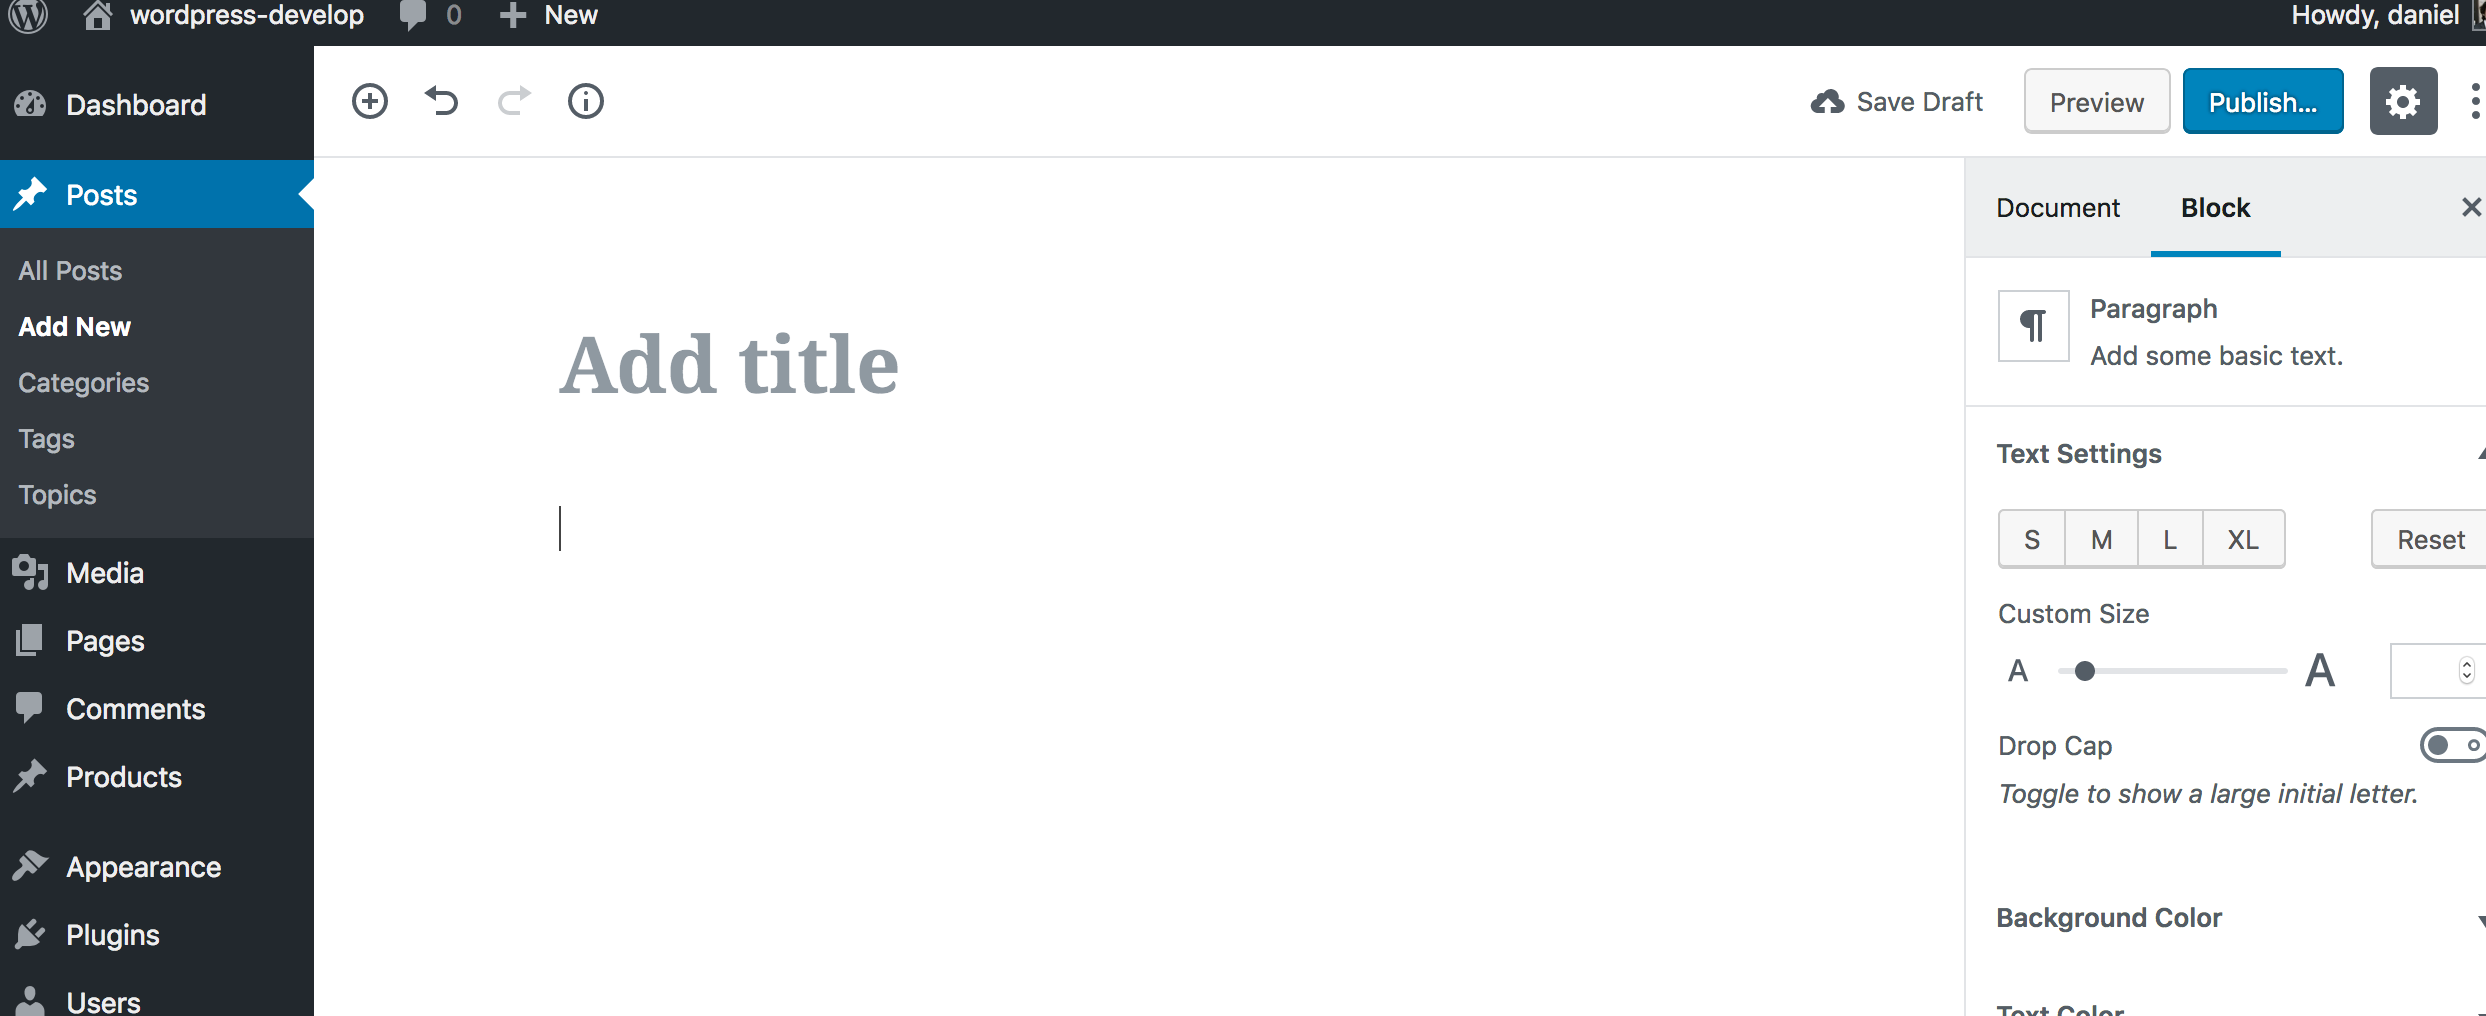Click the Undo arrow in editor toolbar

click(441, 101)
